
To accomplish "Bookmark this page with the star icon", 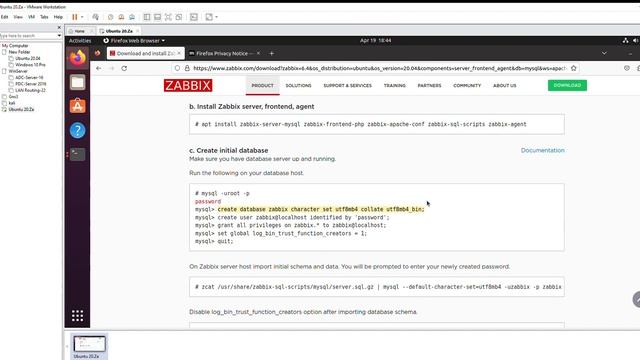I will [573, 68].
